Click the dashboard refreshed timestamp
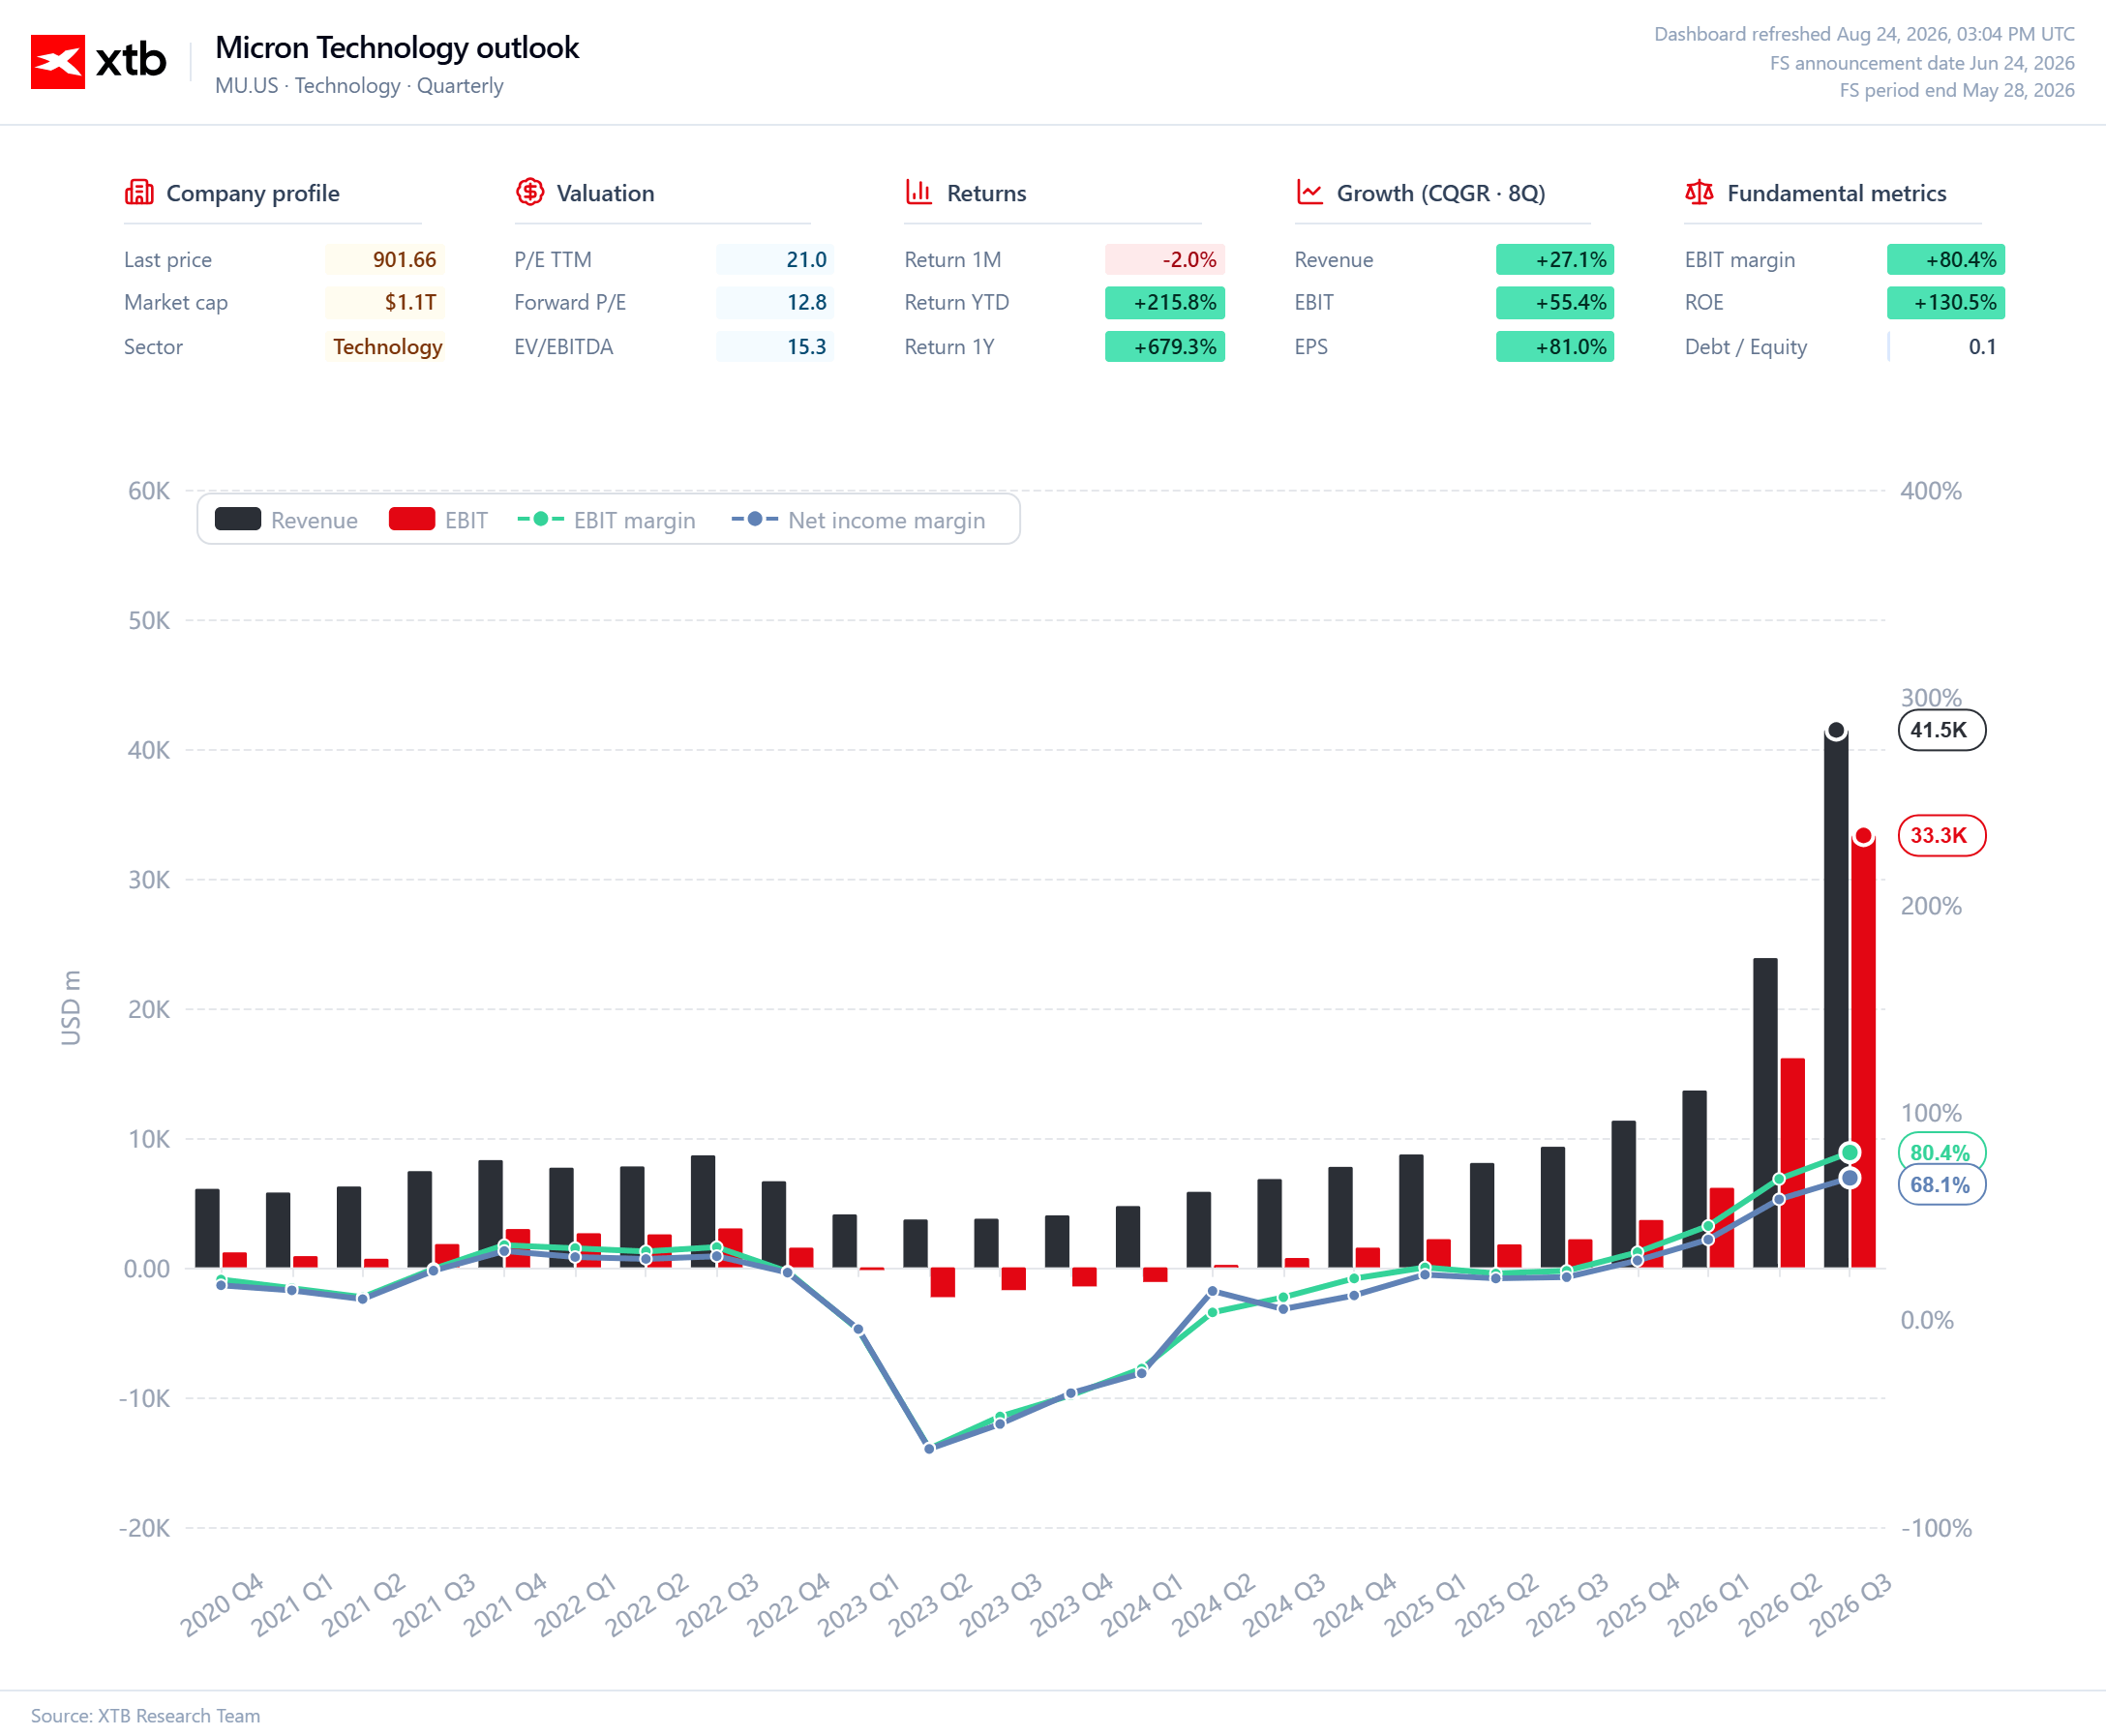The width and height of the screenshot is (2106, 1736). (1864, 34)
